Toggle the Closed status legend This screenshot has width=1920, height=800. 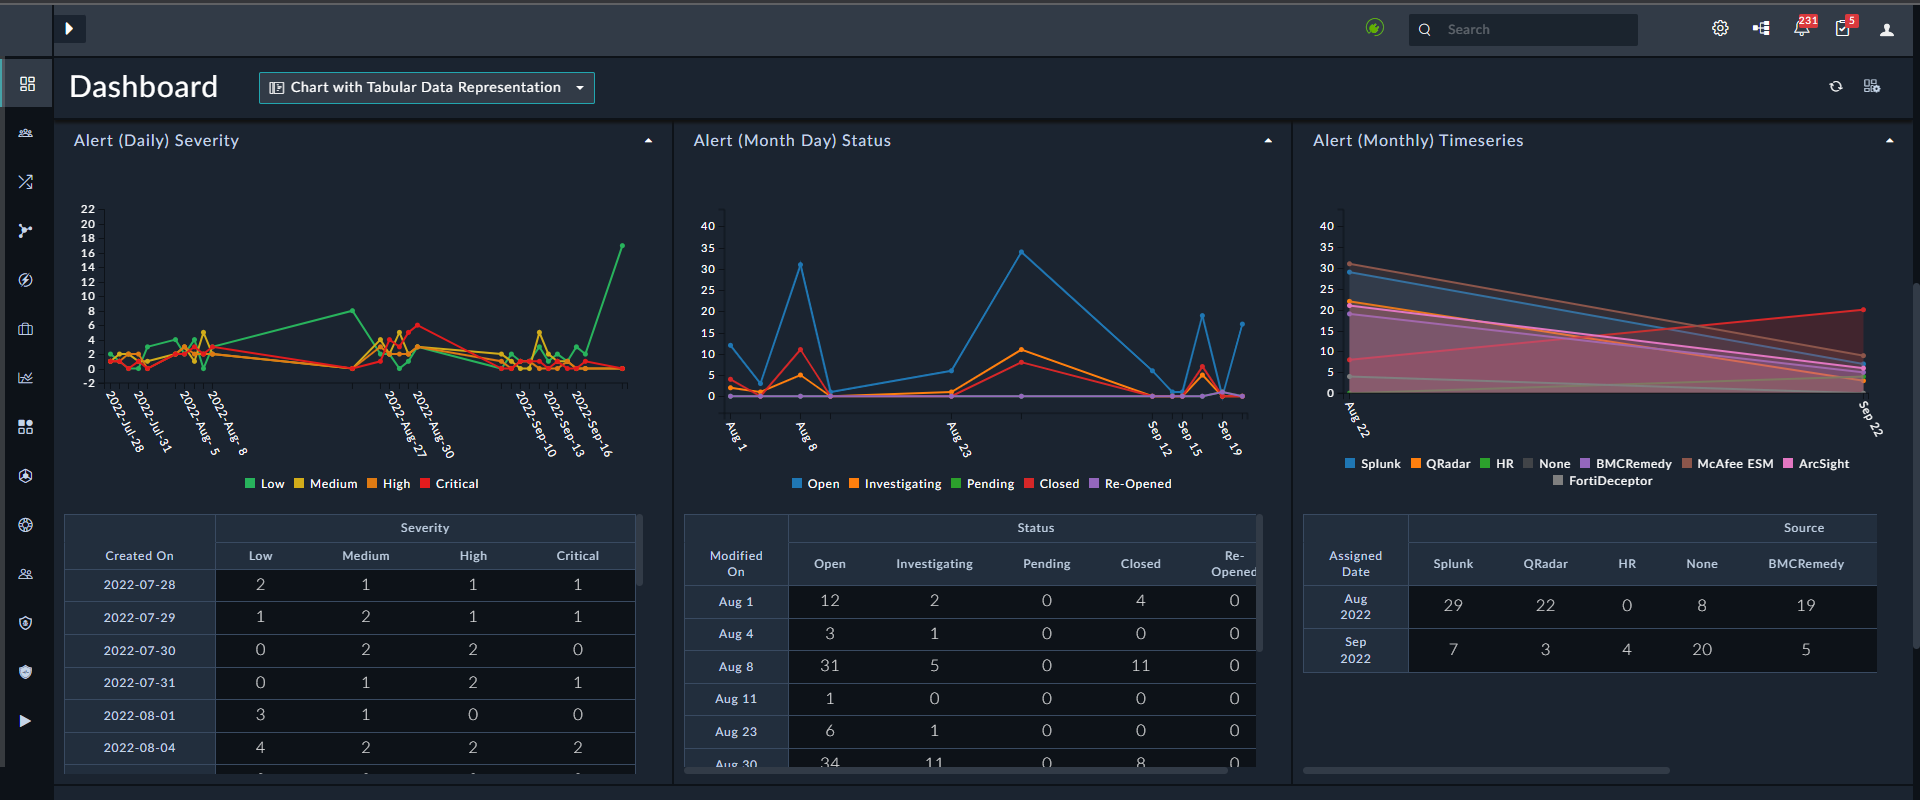tap(1051, 484)
